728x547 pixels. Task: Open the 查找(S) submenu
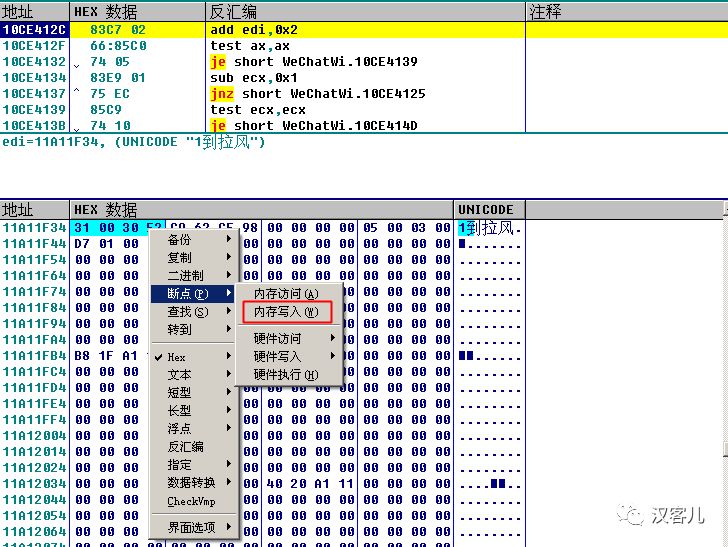(194, 312)
